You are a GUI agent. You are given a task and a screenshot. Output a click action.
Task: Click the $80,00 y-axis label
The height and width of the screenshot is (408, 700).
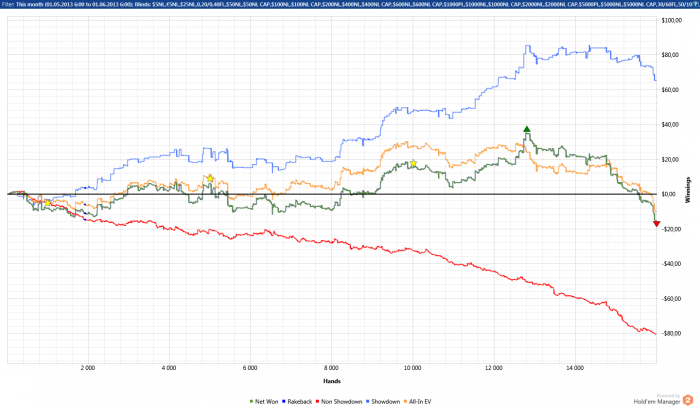pyautogui.click(x=670, y=55)
